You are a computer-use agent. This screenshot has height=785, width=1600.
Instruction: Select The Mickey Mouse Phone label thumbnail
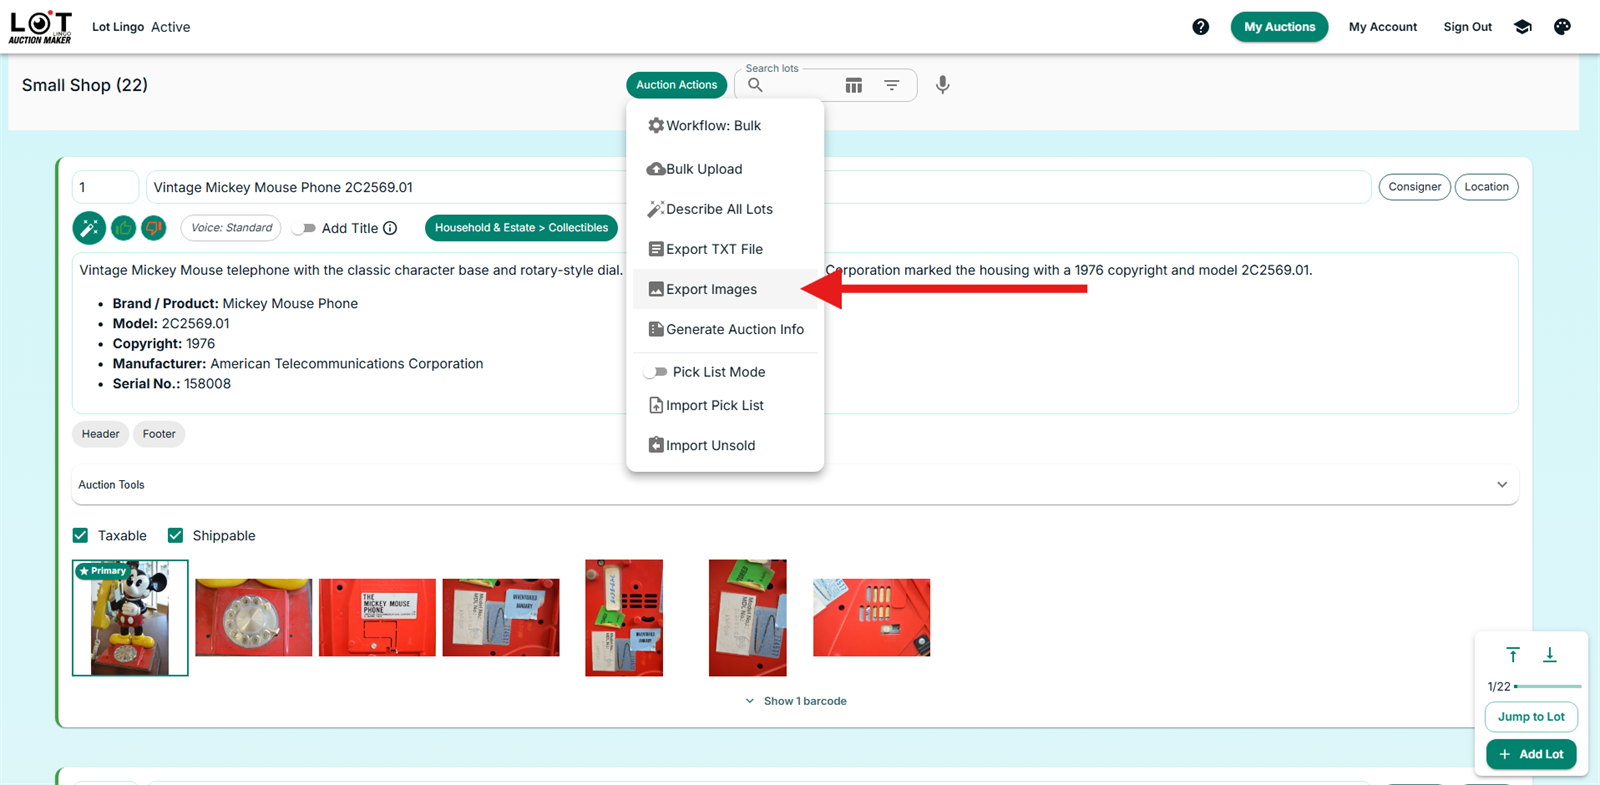tap(377, 618)
